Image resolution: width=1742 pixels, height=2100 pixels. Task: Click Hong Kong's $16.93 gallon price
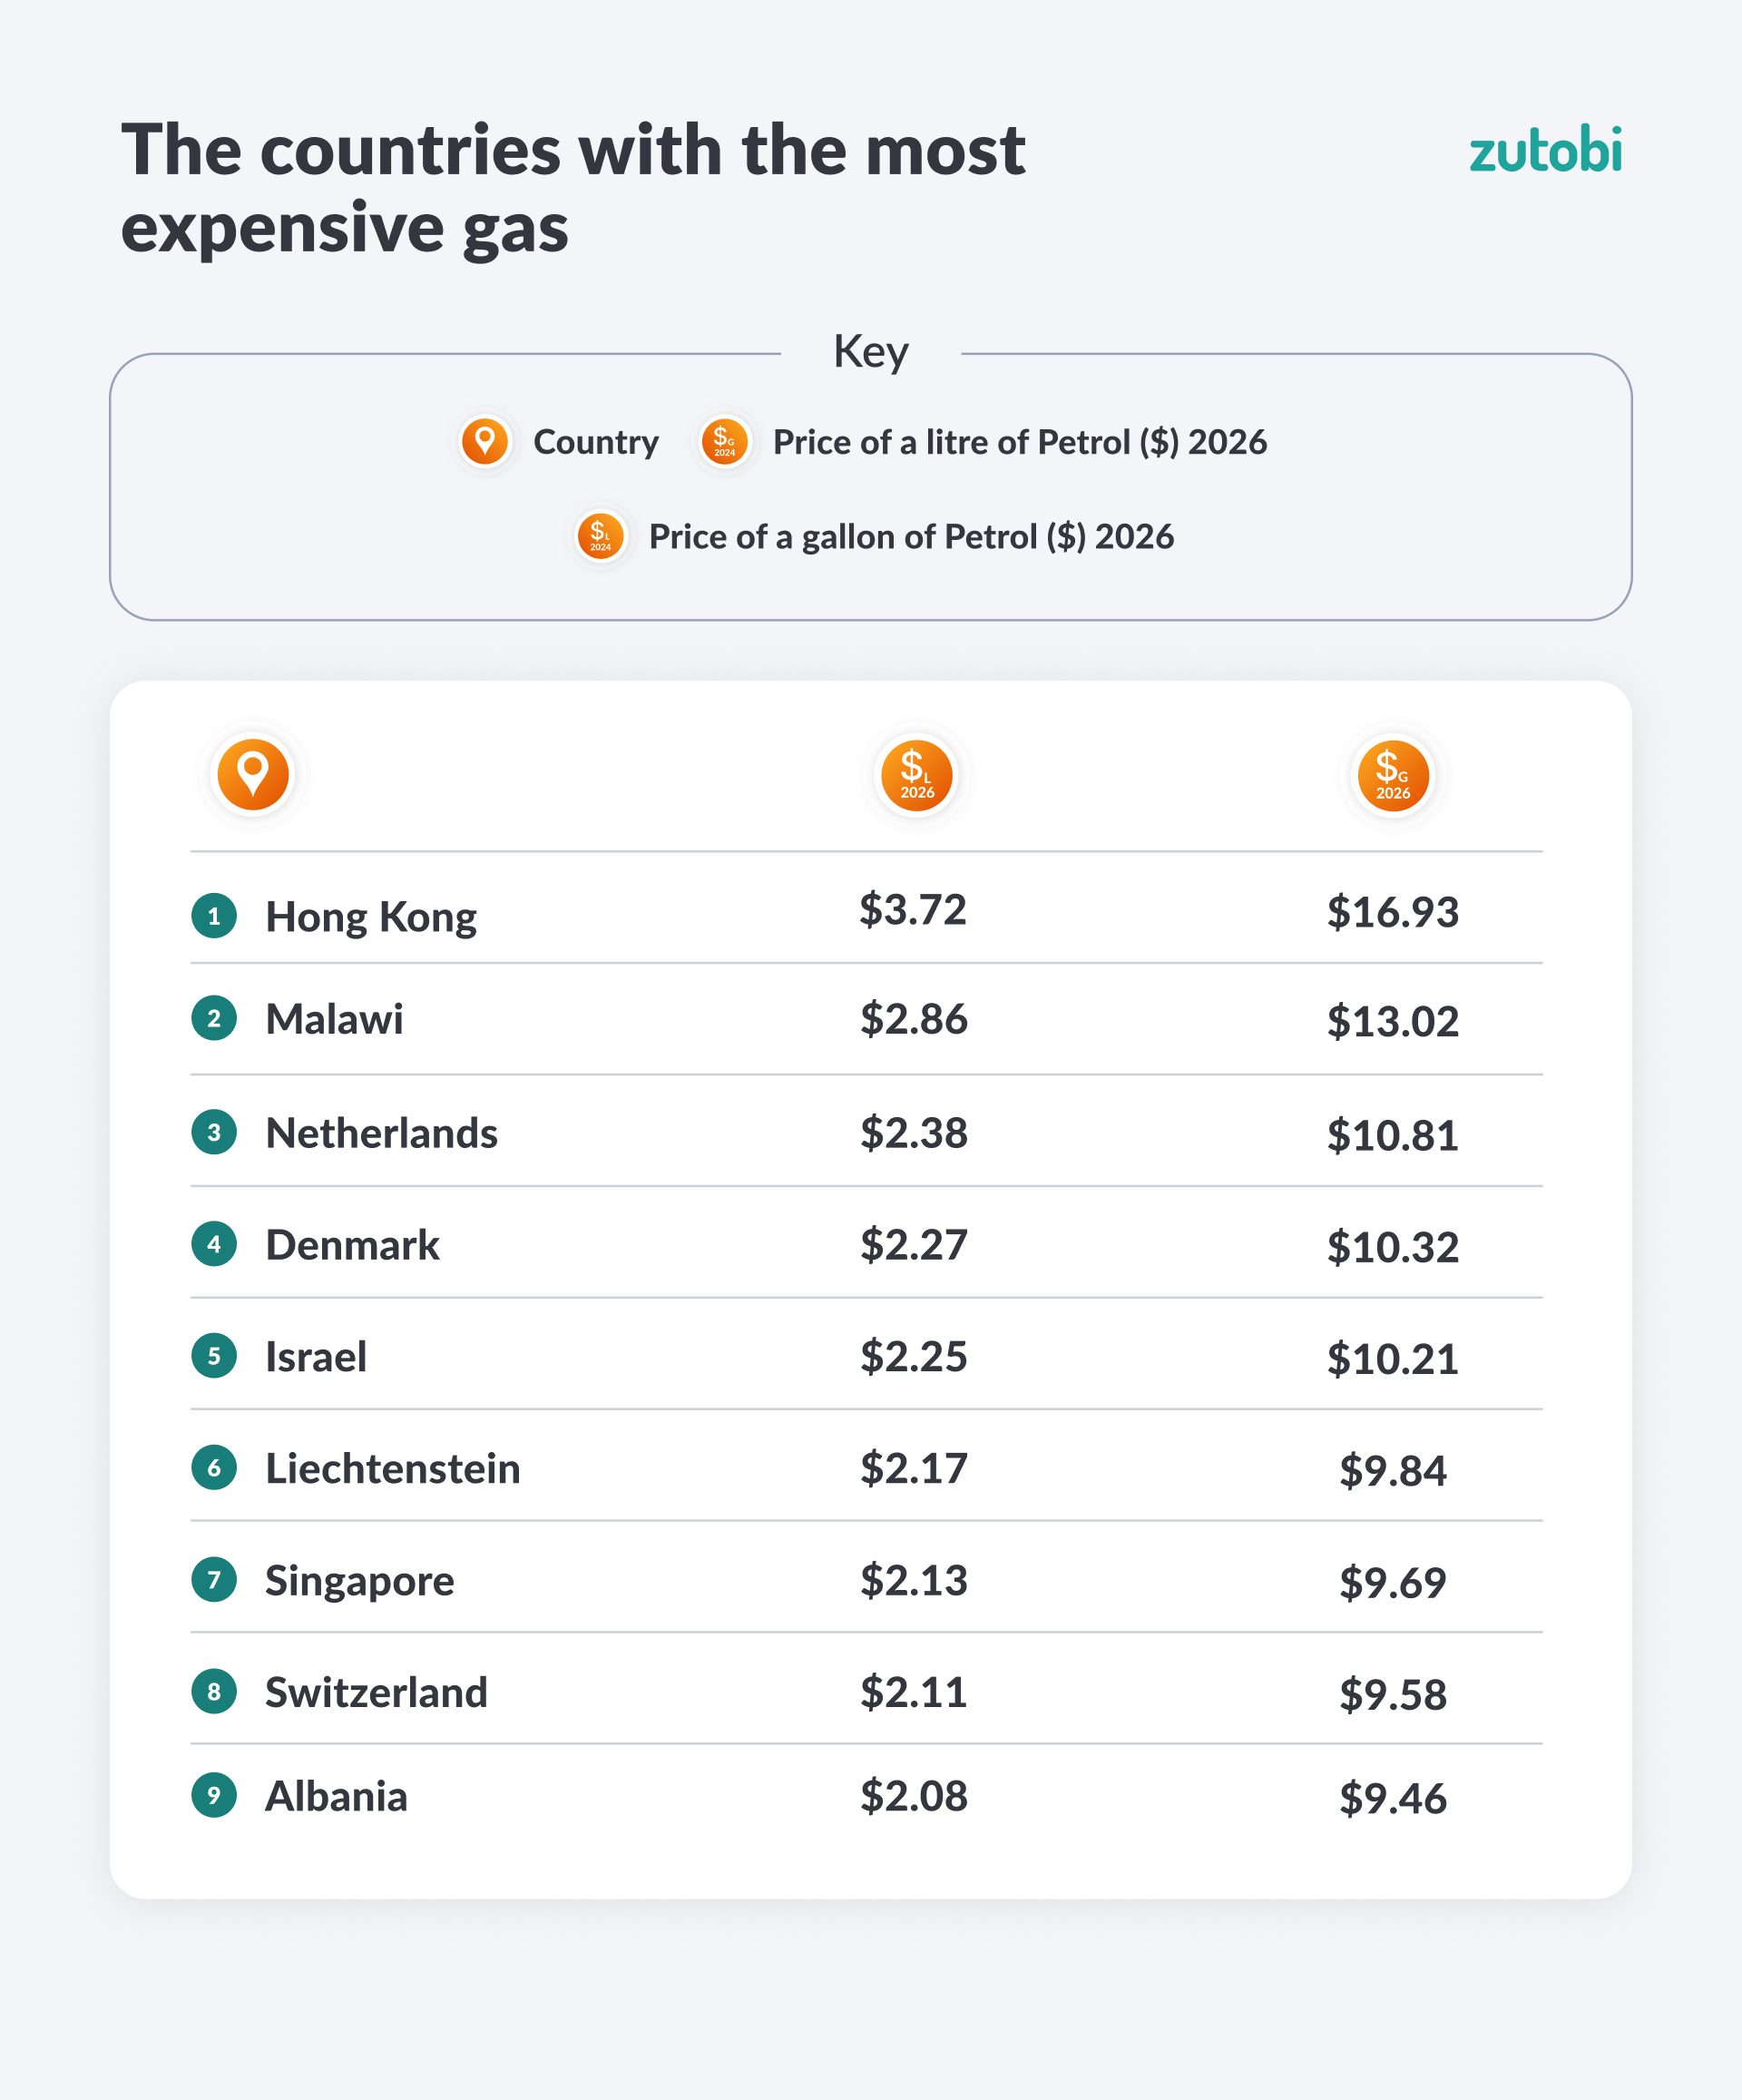tap(1393, 912)
